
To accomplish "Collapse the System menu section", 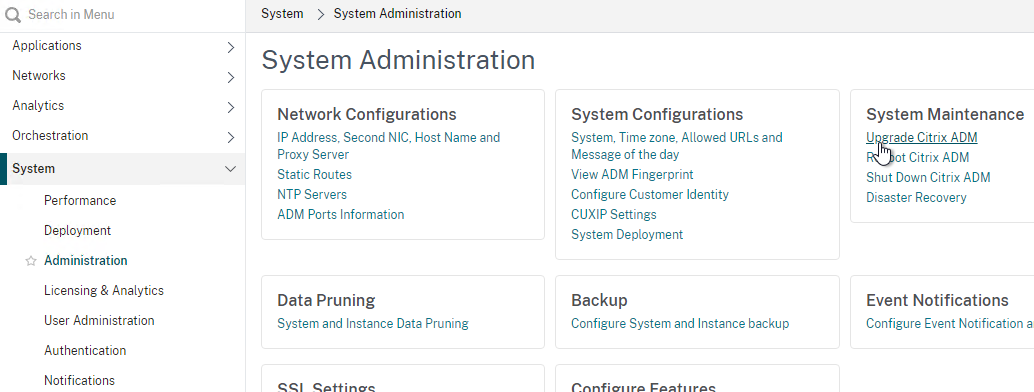I will point(231,169).
